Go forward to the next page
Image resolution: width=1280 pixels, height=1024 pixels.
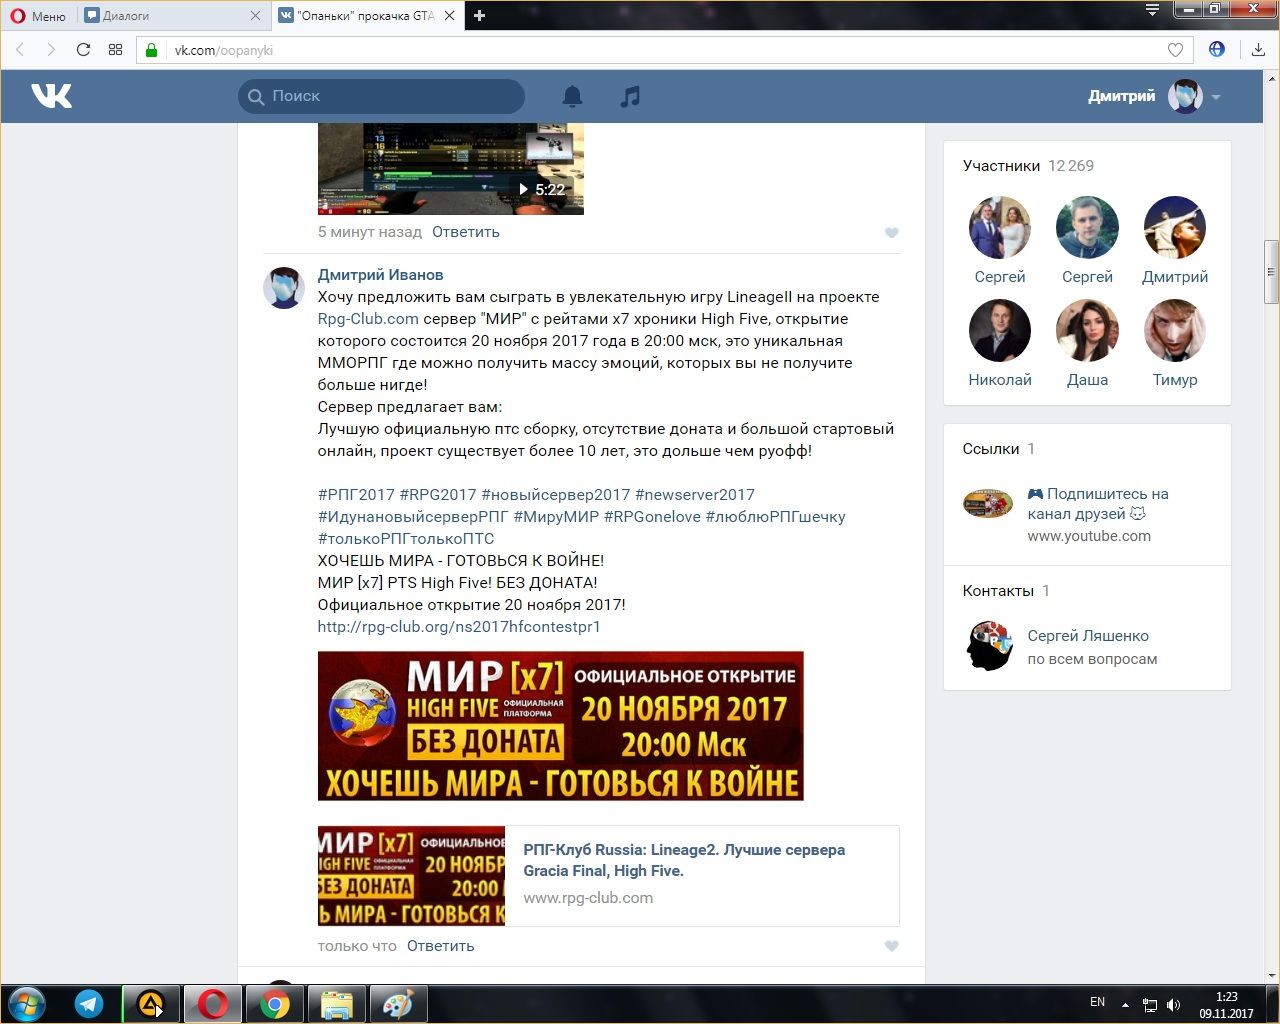pos(51,50)
